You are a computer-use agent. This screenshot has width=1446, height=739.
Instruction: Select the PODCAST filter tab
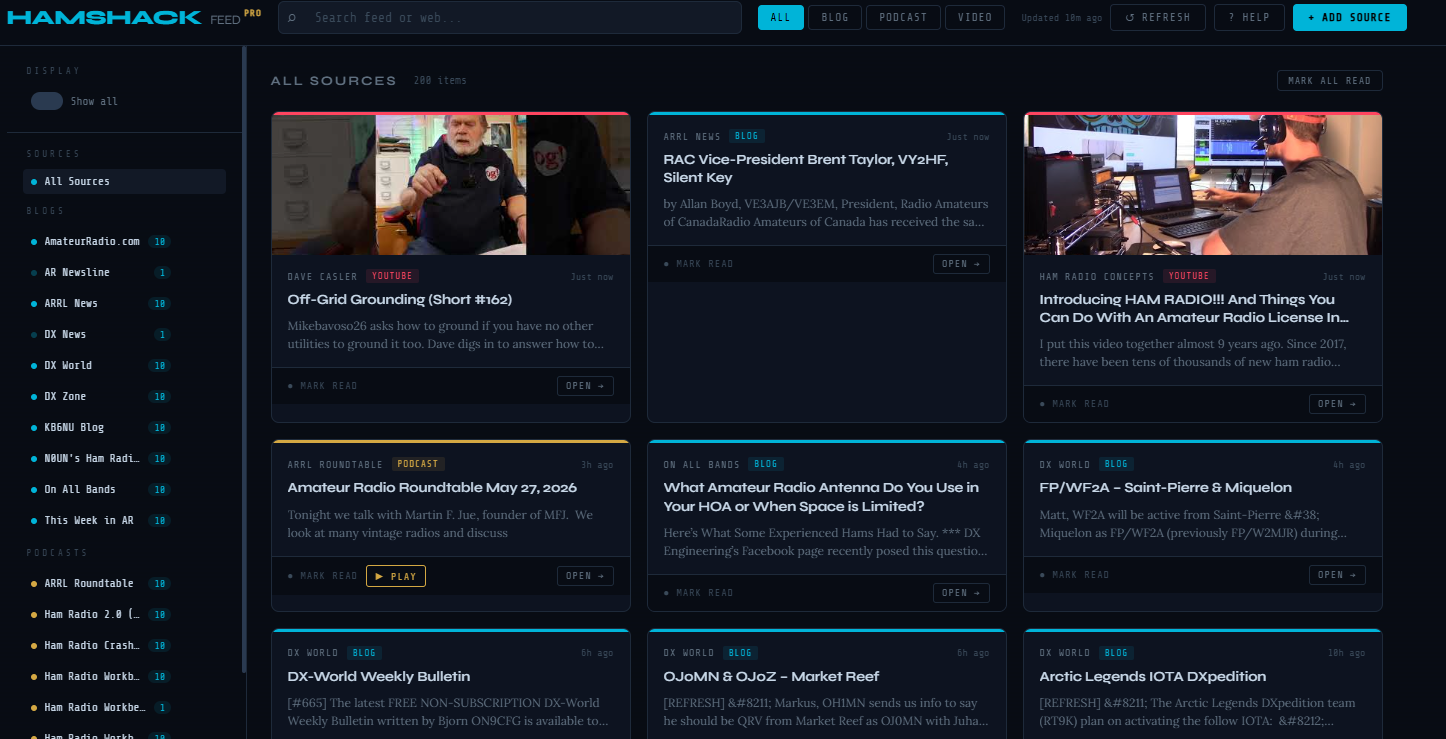(903, 17)
